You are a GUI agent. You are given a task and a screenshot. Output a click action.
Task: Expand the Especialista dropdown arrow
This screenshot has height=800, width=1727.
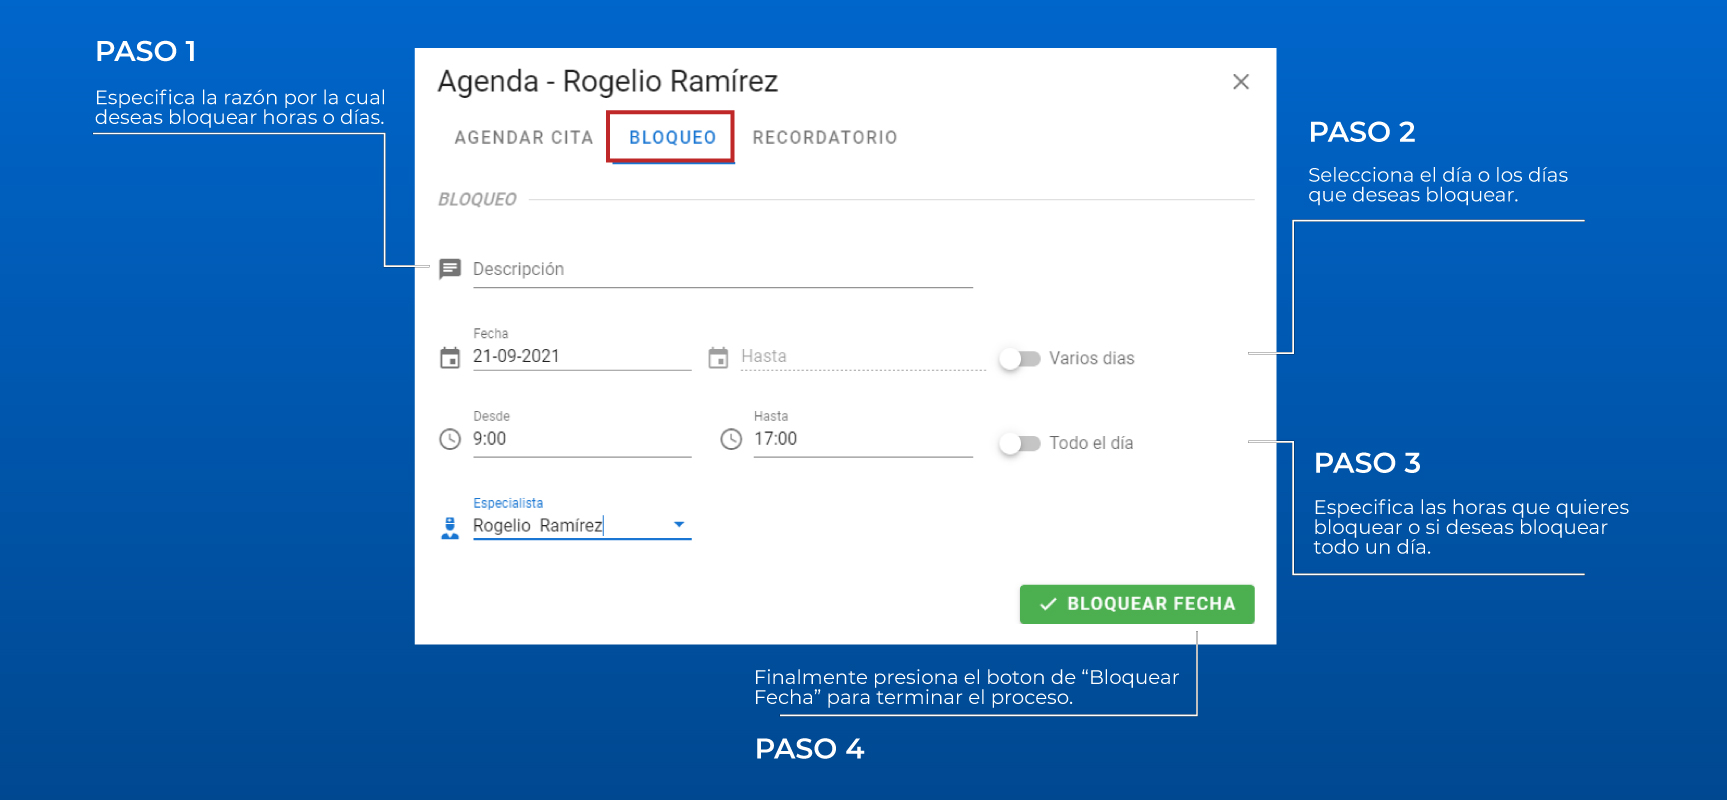(x=679, y=525)
